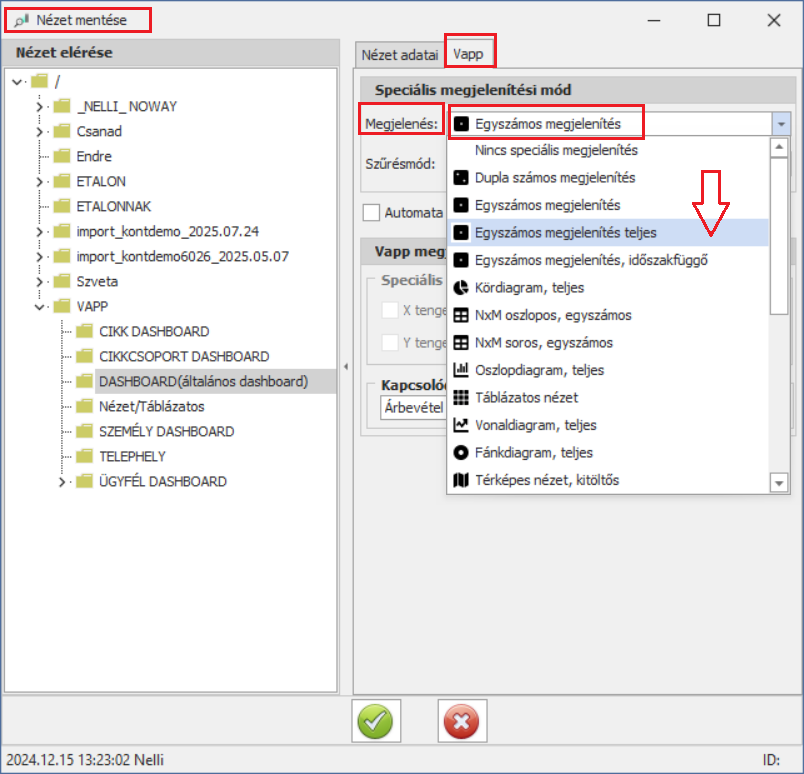This screenshot has width=804, height=774.
Task: Pick NxM oszlopos, egyszámos option
Action: [552, 315]
